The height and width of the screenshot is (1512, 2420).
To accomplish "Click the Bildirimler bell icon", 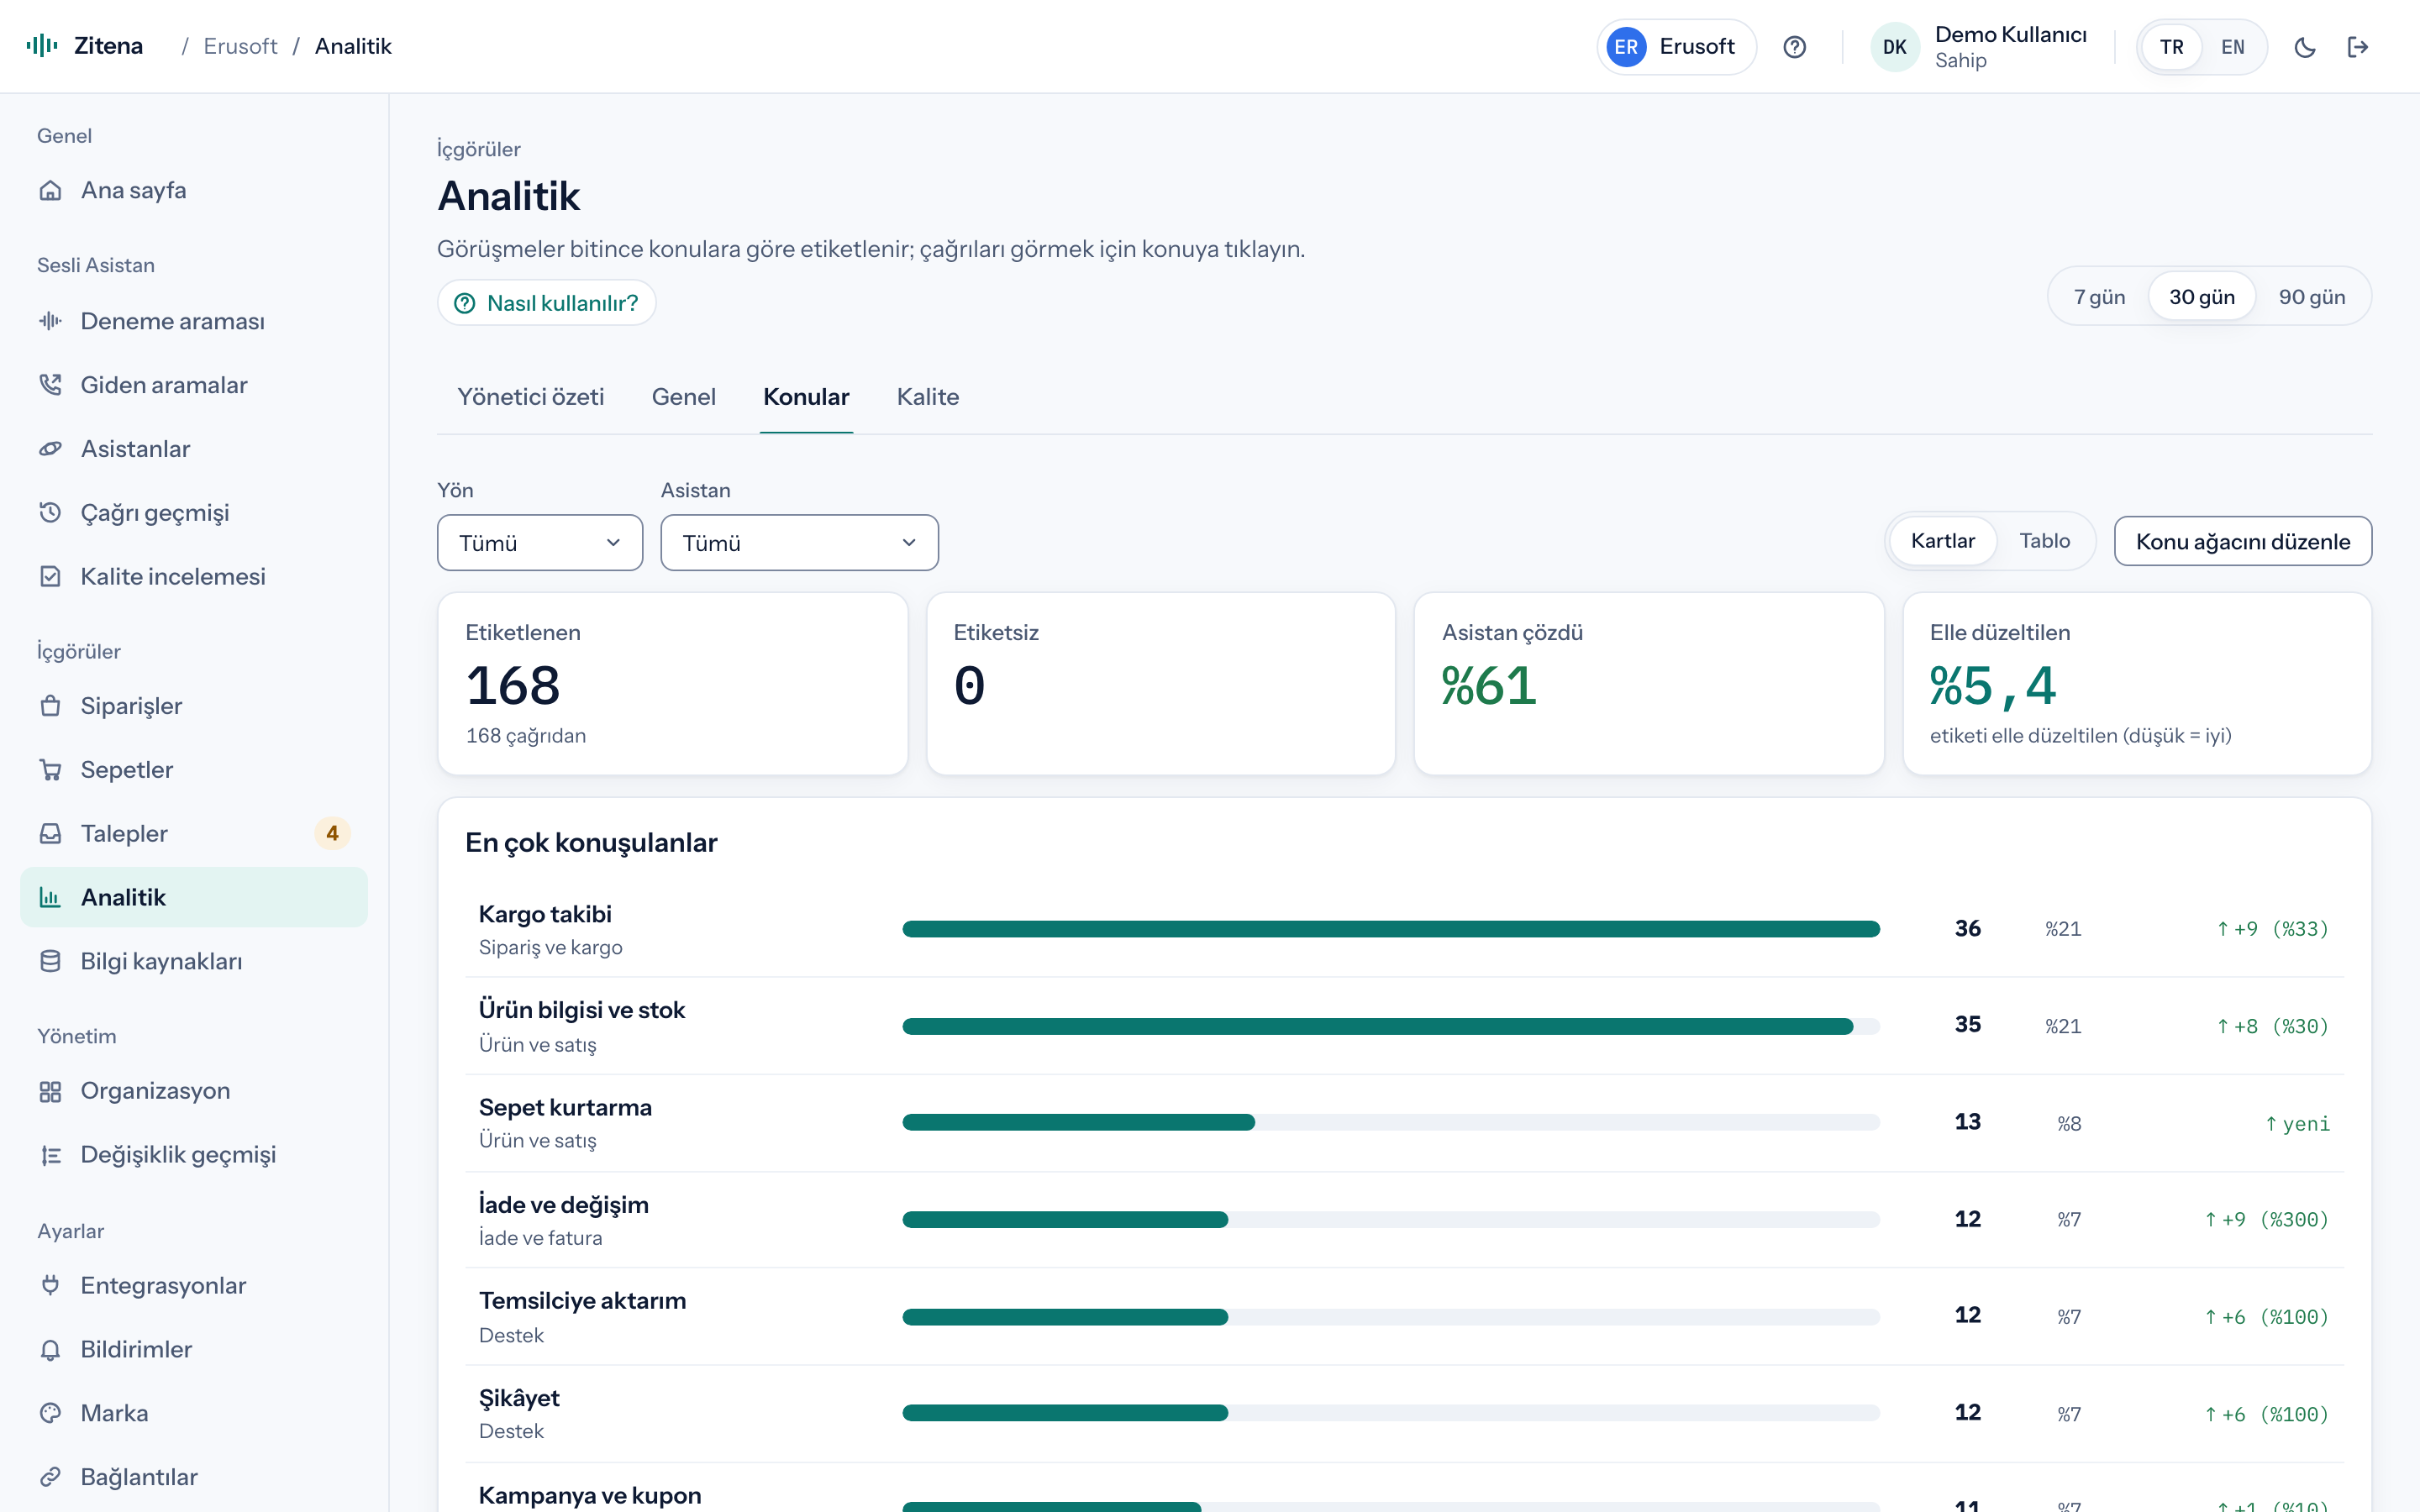I will point(50,1349).
